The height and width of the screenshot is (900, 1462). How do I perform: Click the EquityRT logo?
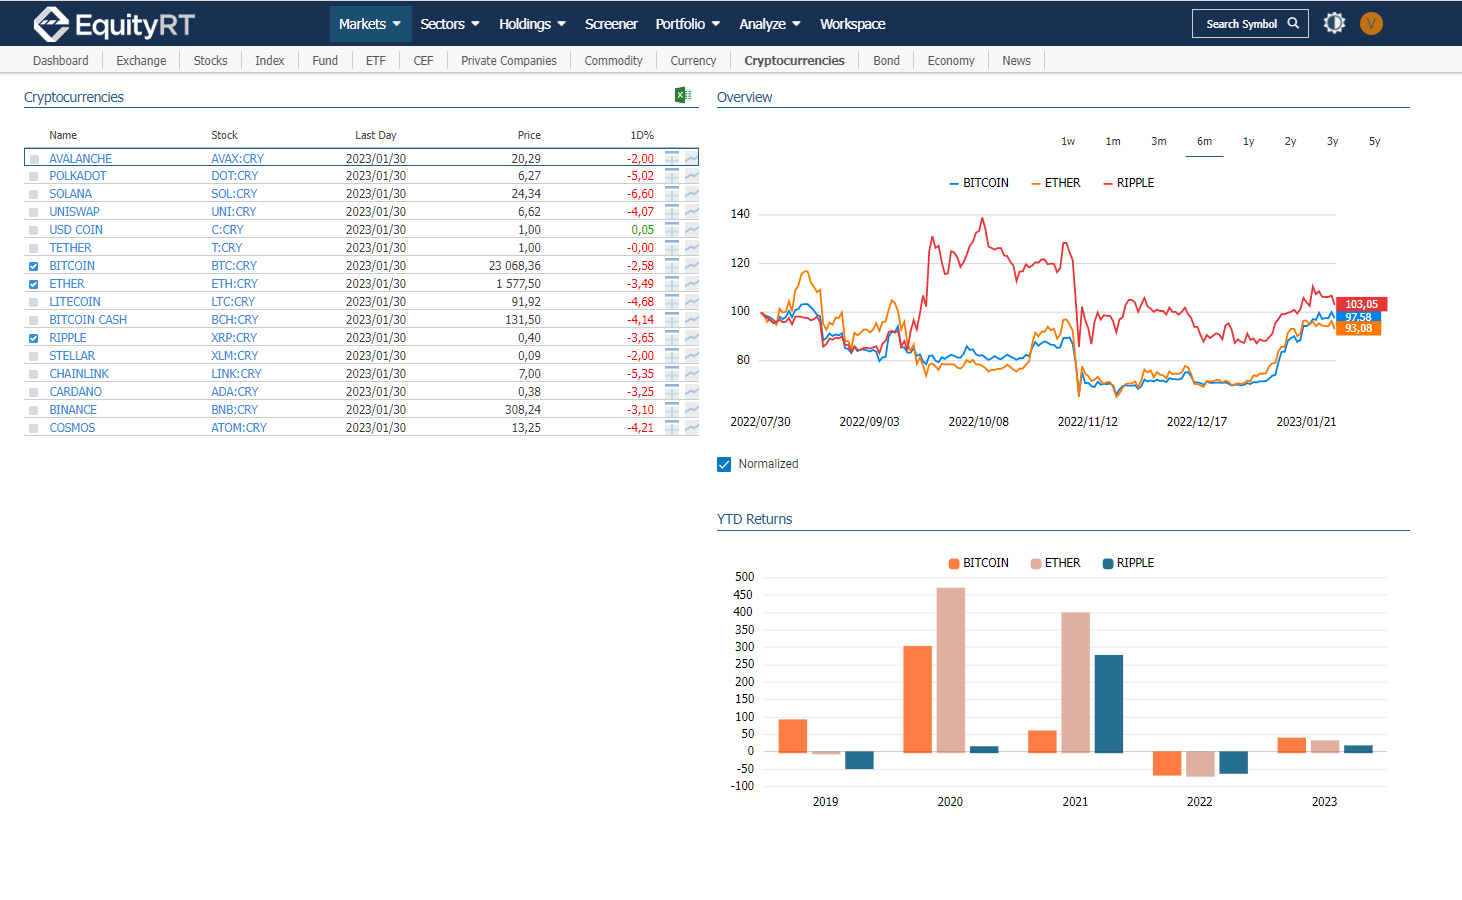coord(114,24)
